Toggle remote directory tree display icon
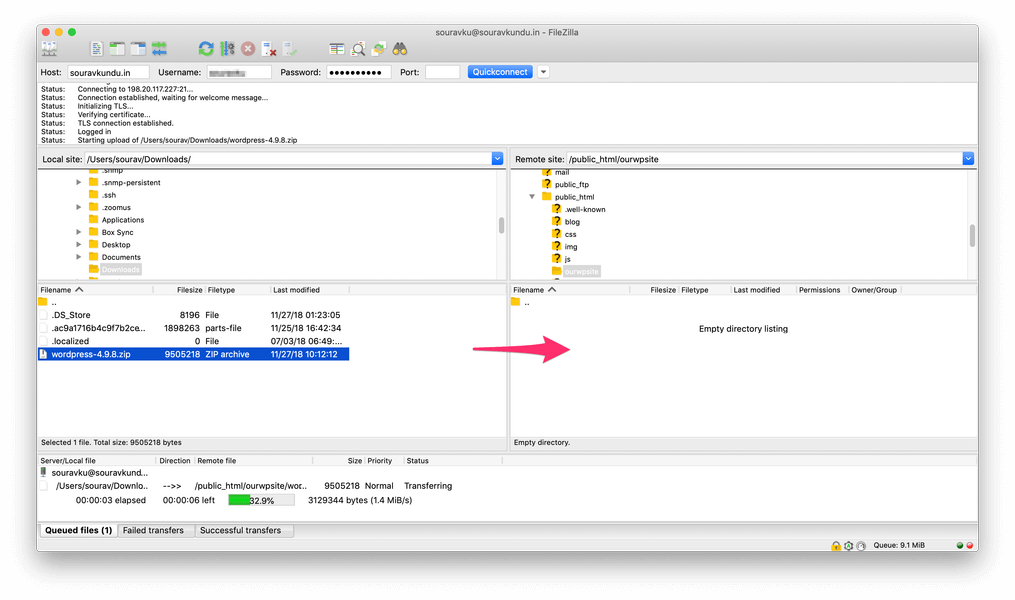 pyautogui.click(x=138, y=49)
